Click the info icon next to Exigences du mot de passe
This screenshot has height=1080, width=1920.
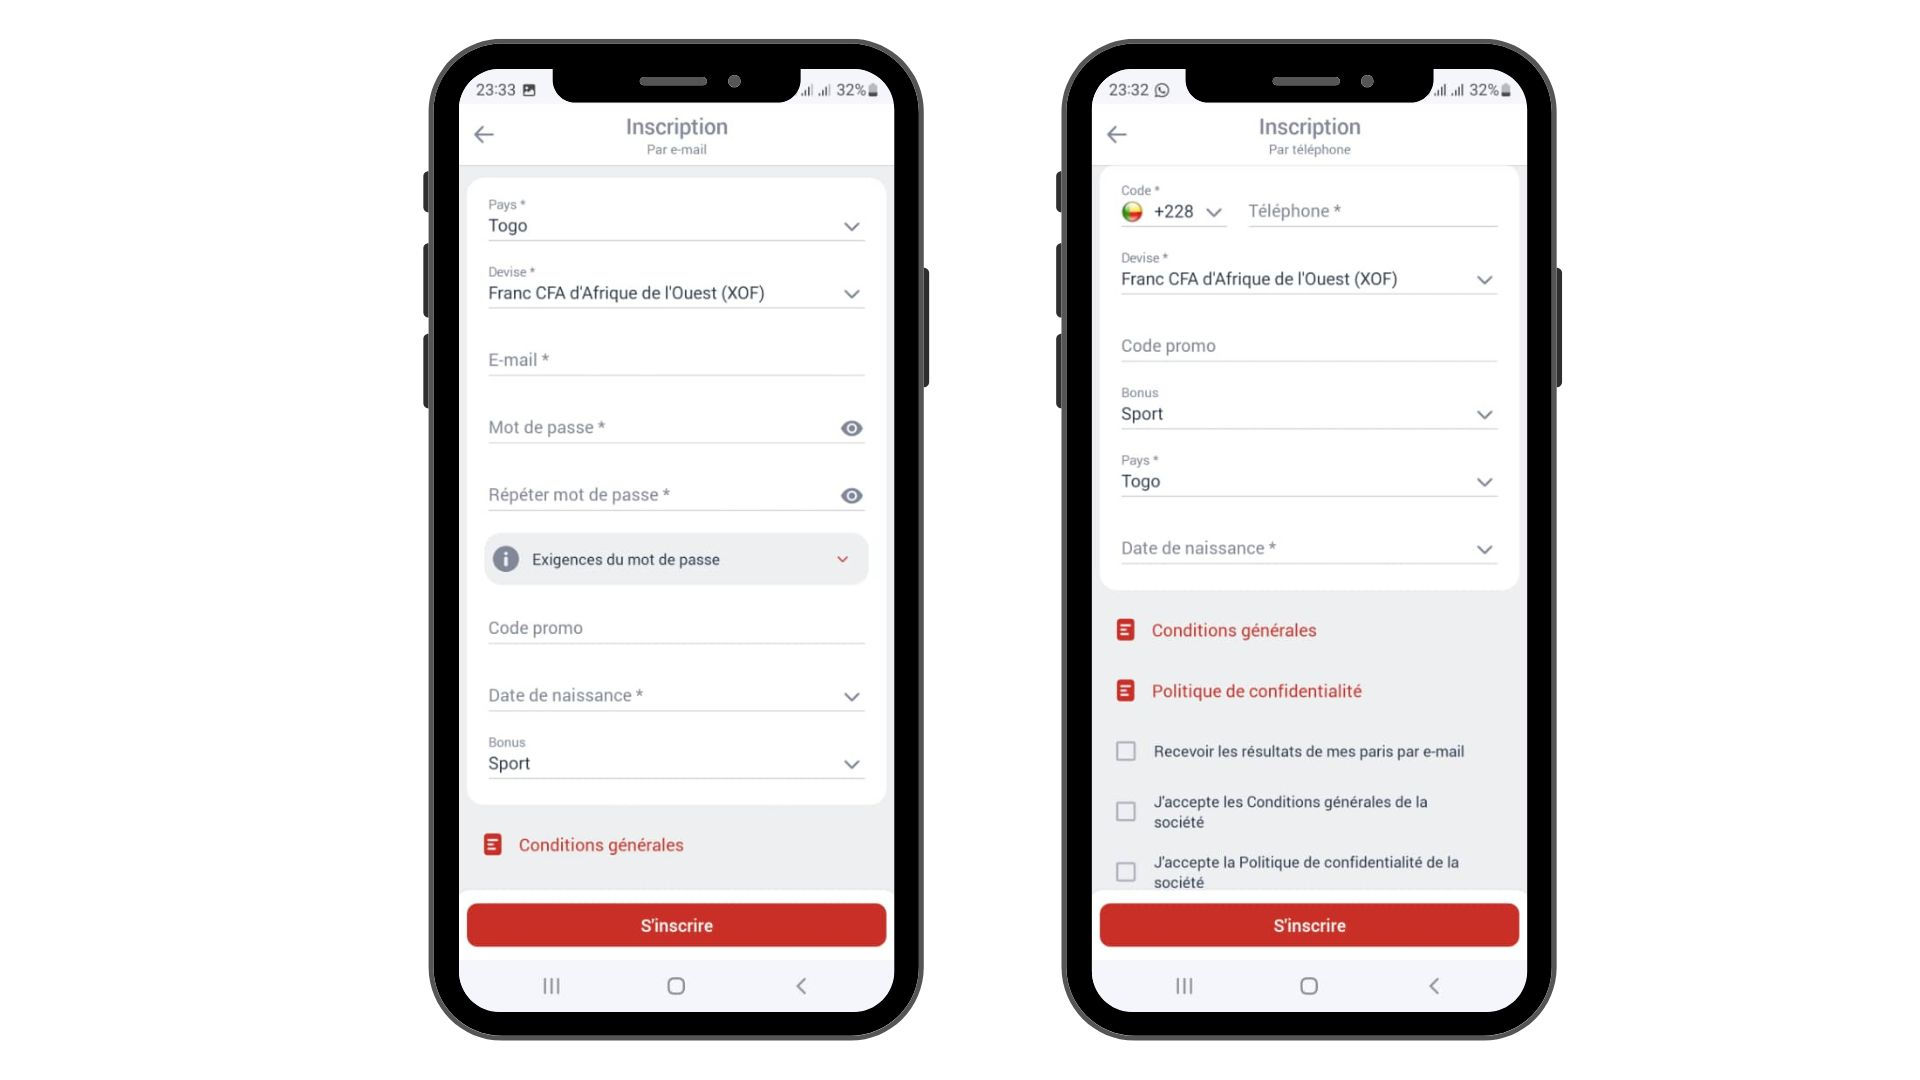coord(504,558)
